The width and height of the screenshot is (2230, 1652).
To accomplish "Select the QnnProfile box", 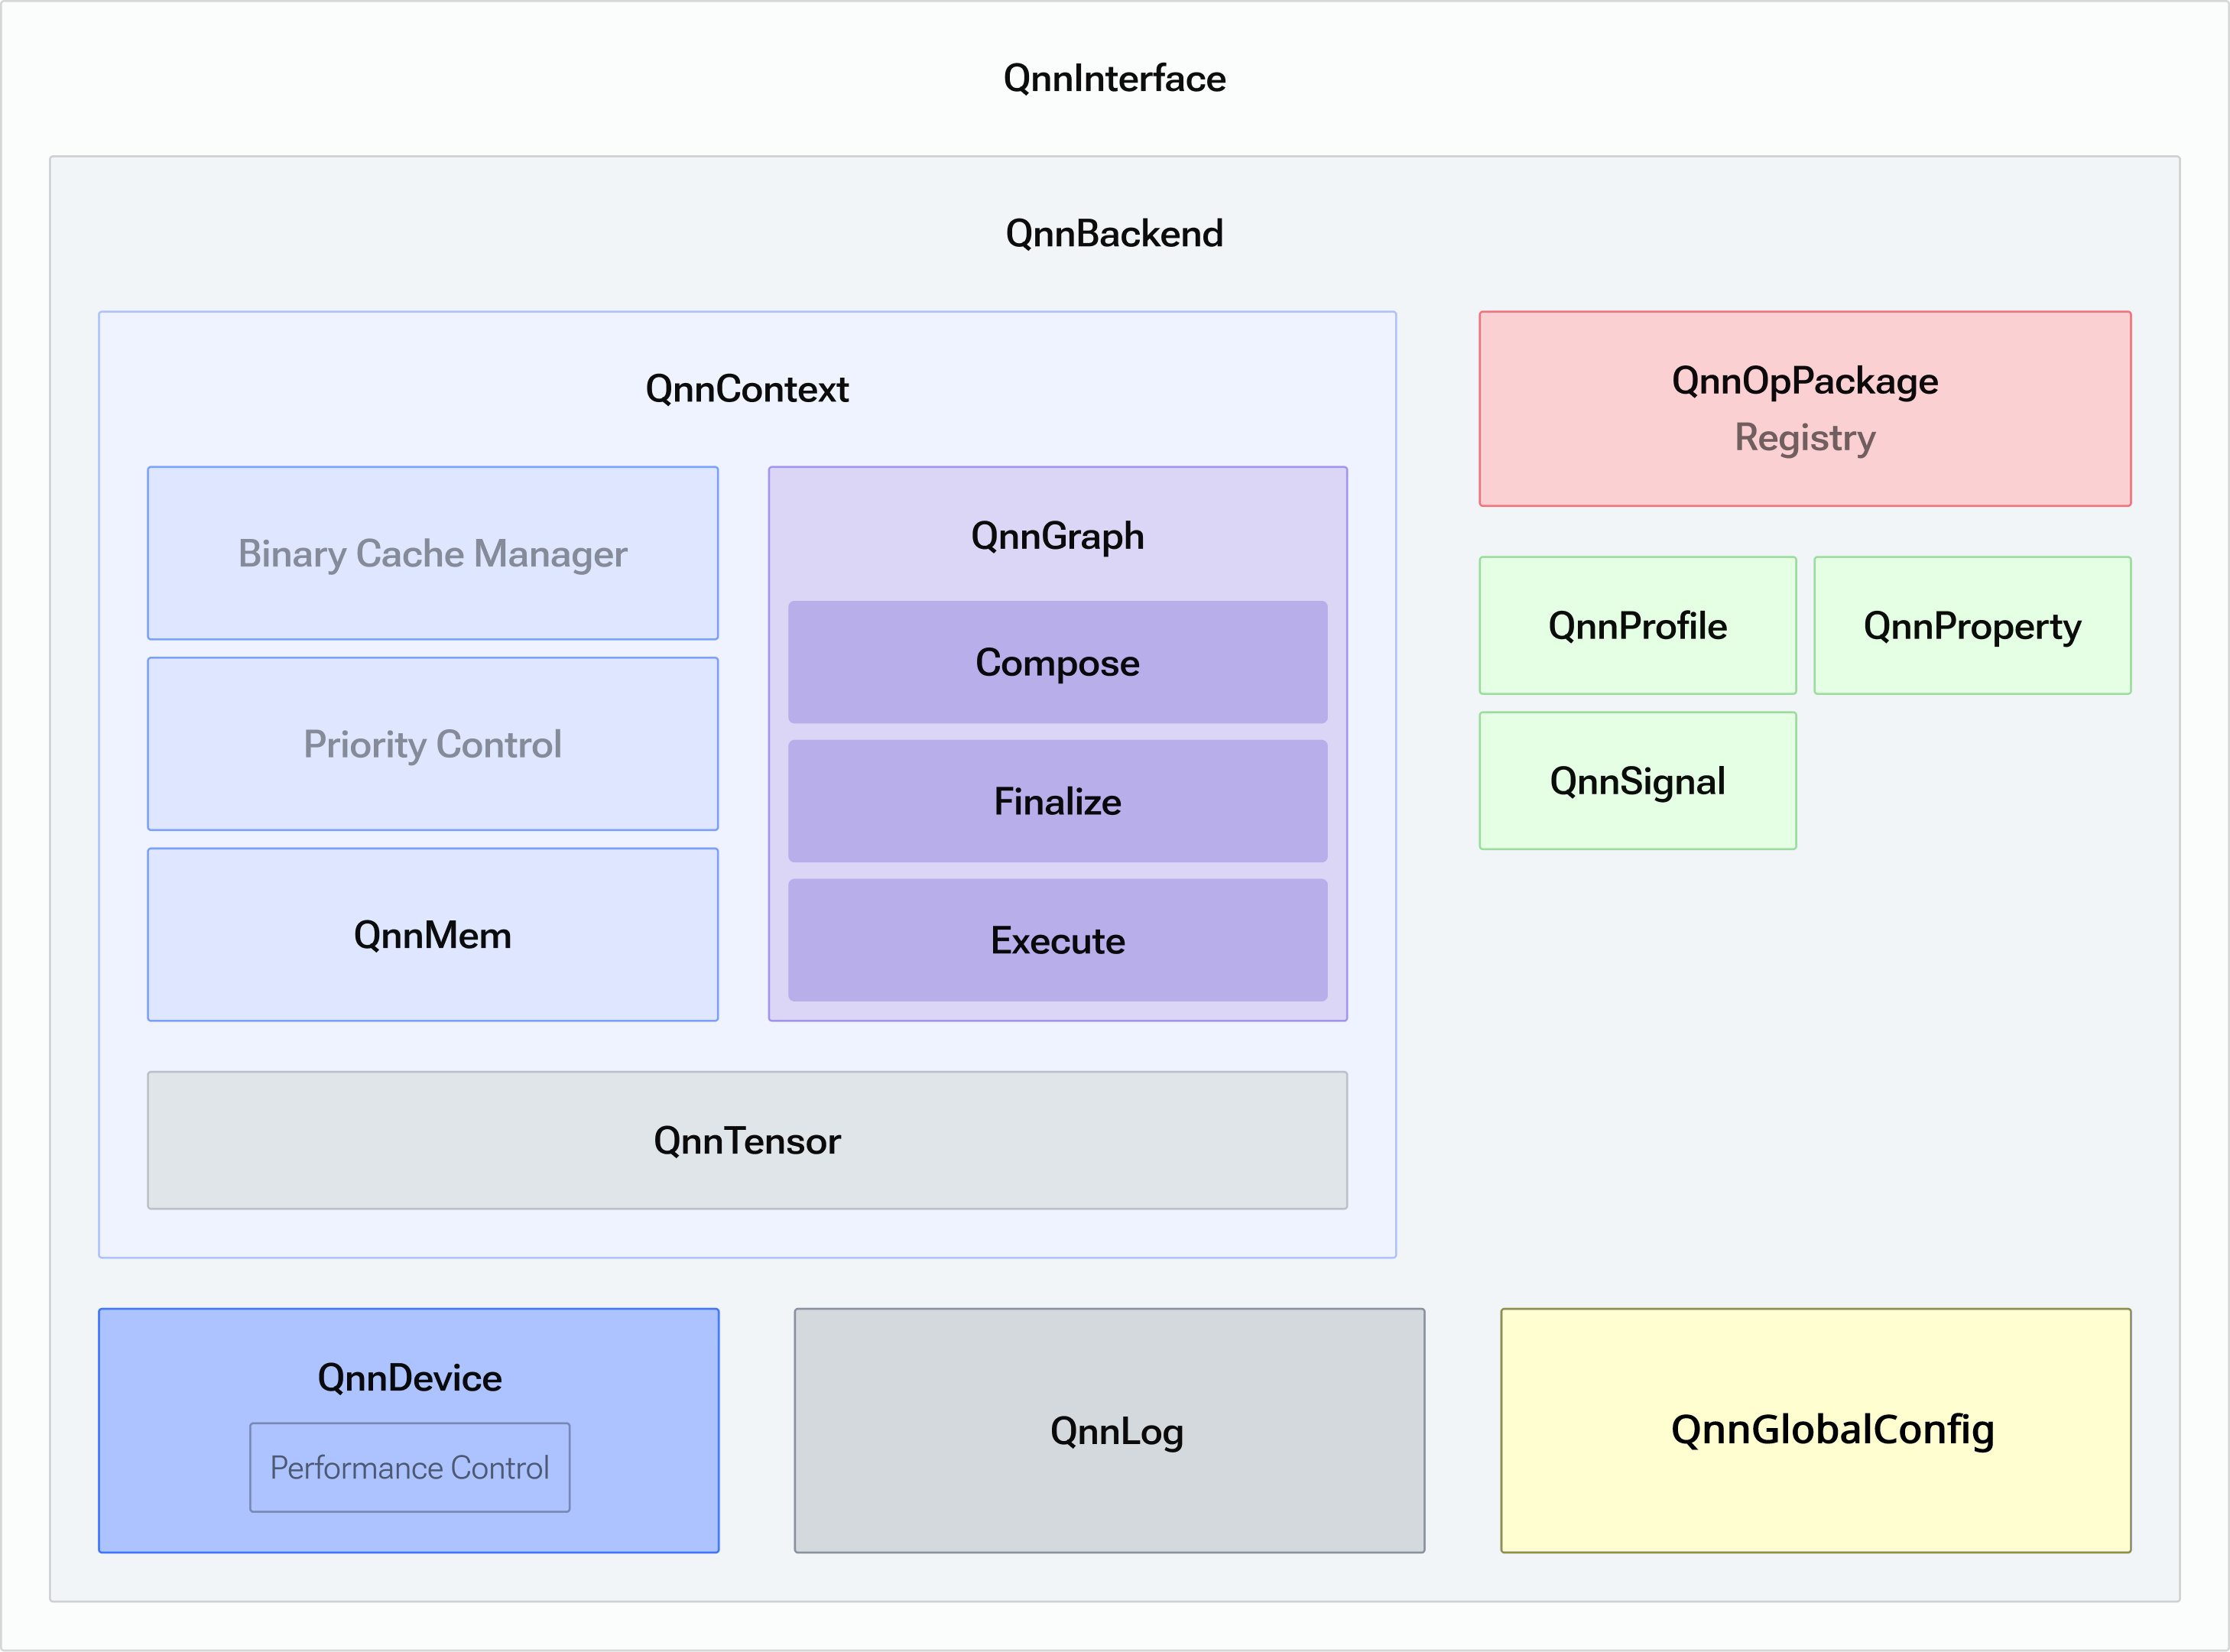I will click(x=1637, y=625).
